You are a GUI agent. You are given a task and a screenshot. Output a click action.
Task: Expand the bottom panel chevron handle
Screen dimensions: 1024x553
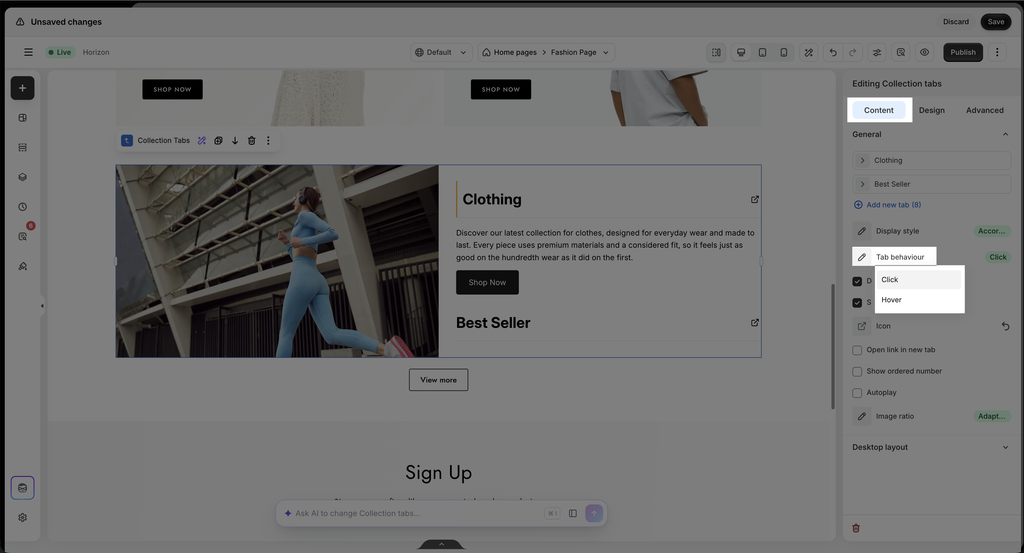tap(441, 545)
